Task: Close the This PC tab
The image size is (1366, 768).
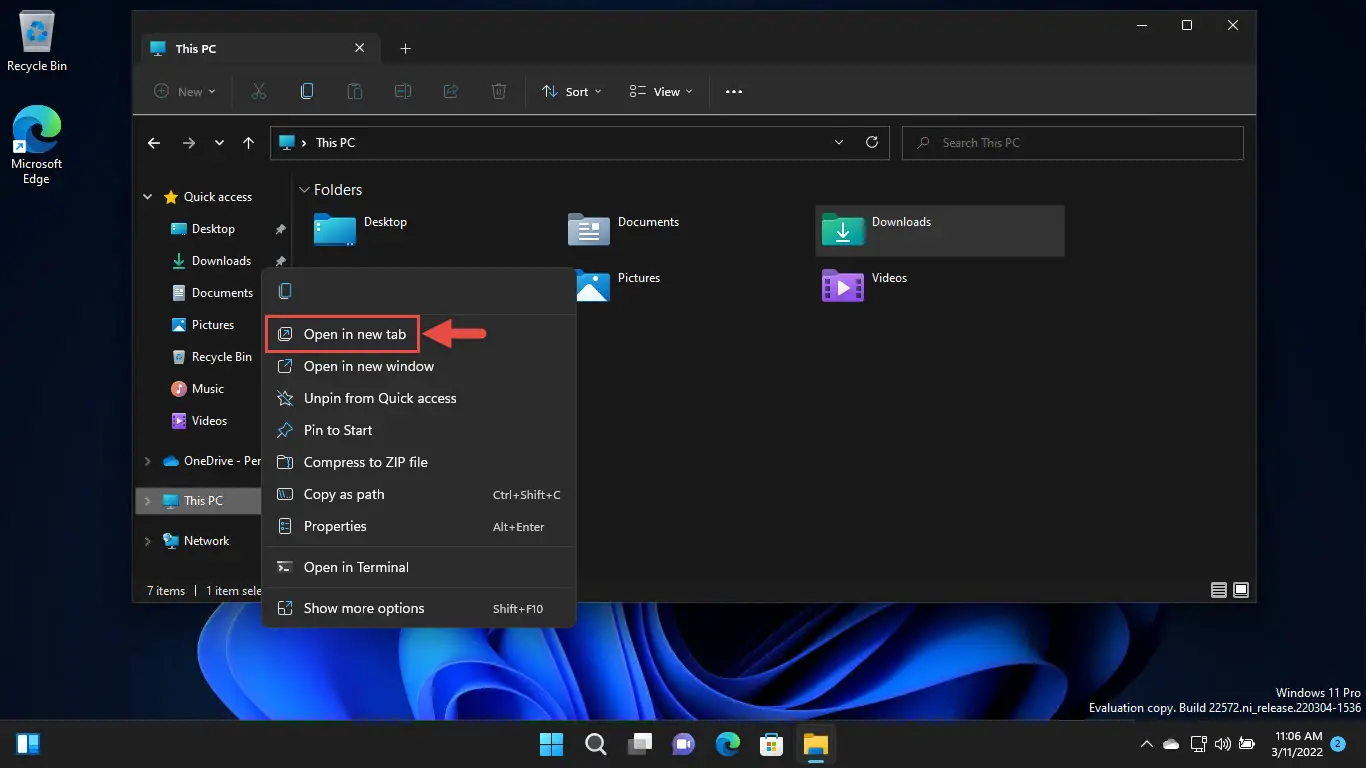Action: tap(360, 48)
